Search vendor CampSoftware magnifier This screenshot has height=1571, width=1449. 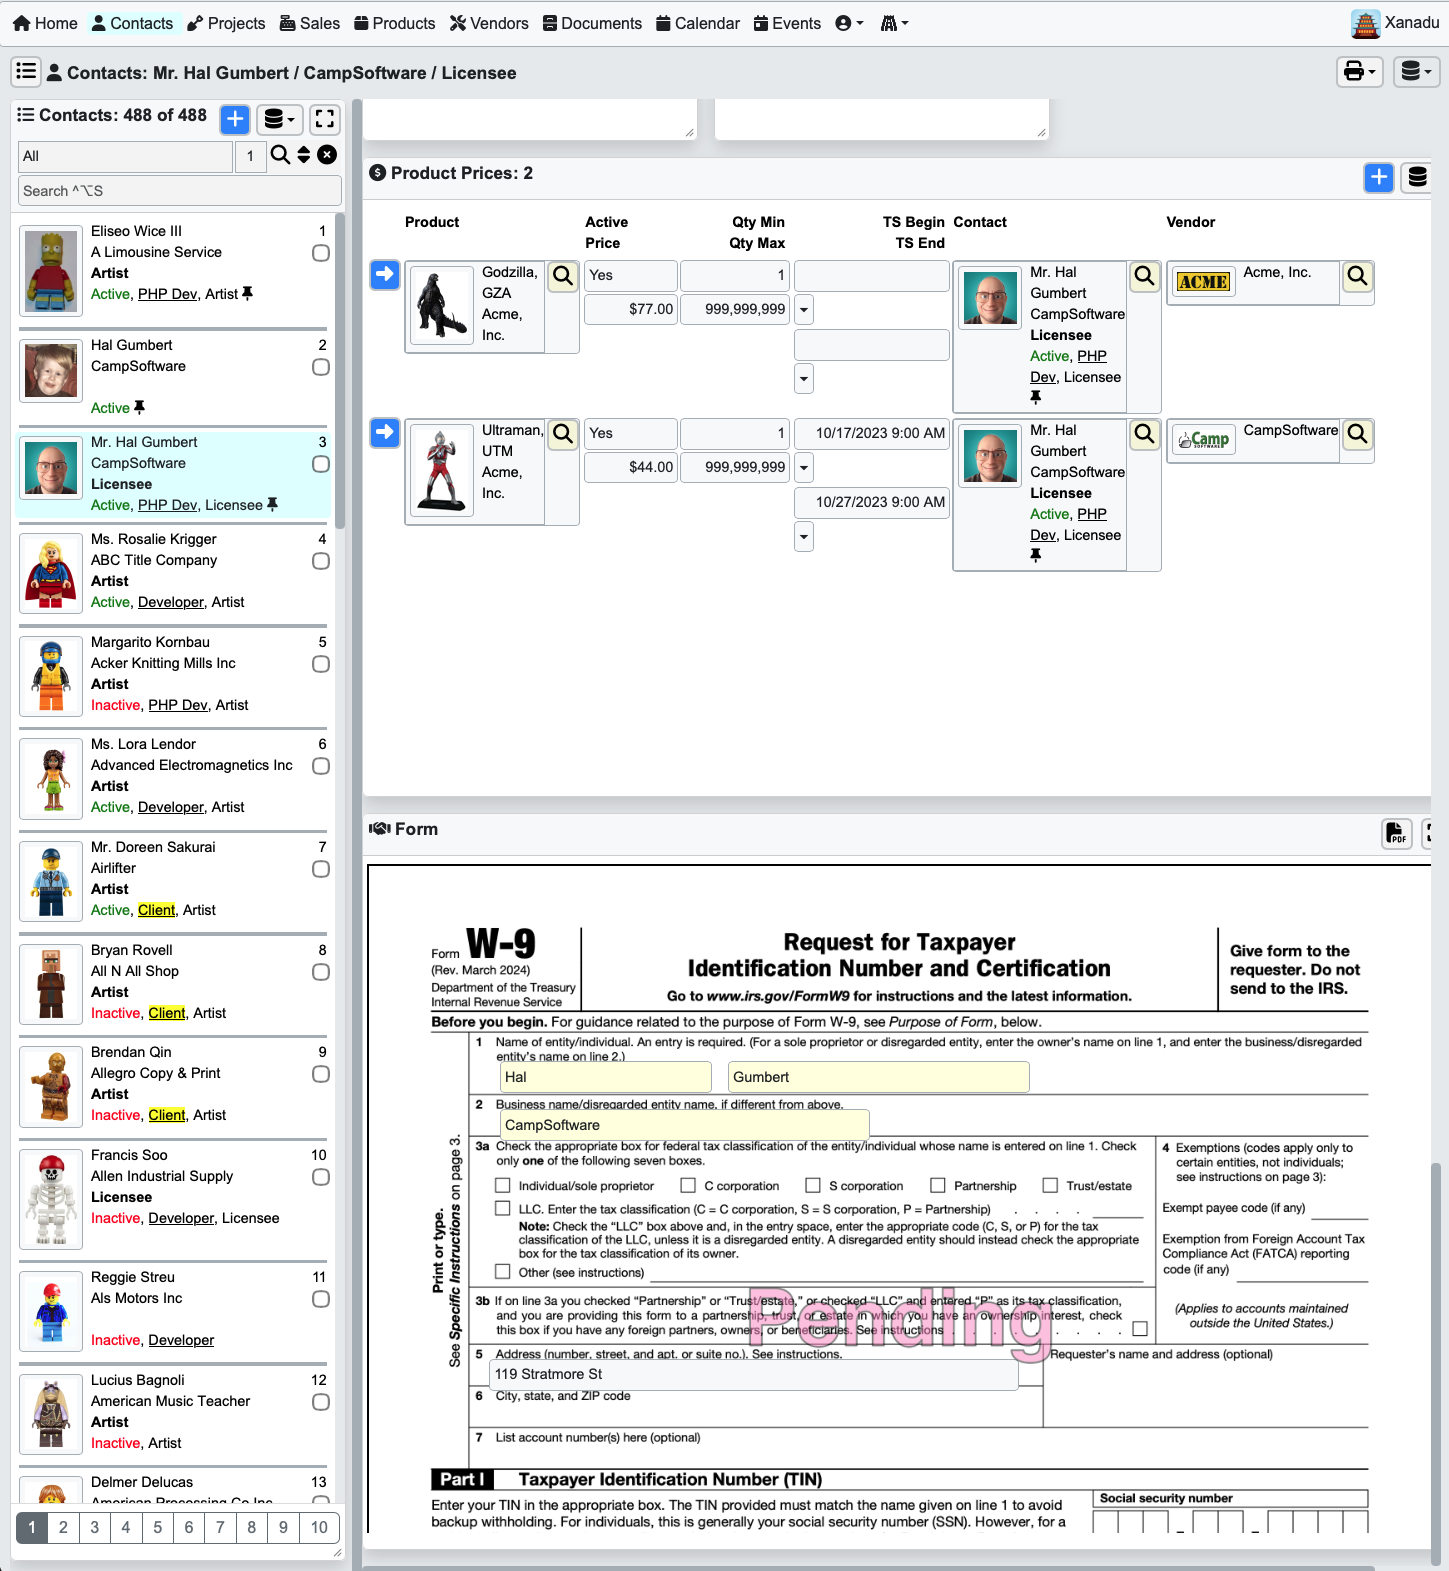(x=1358, y=434)
